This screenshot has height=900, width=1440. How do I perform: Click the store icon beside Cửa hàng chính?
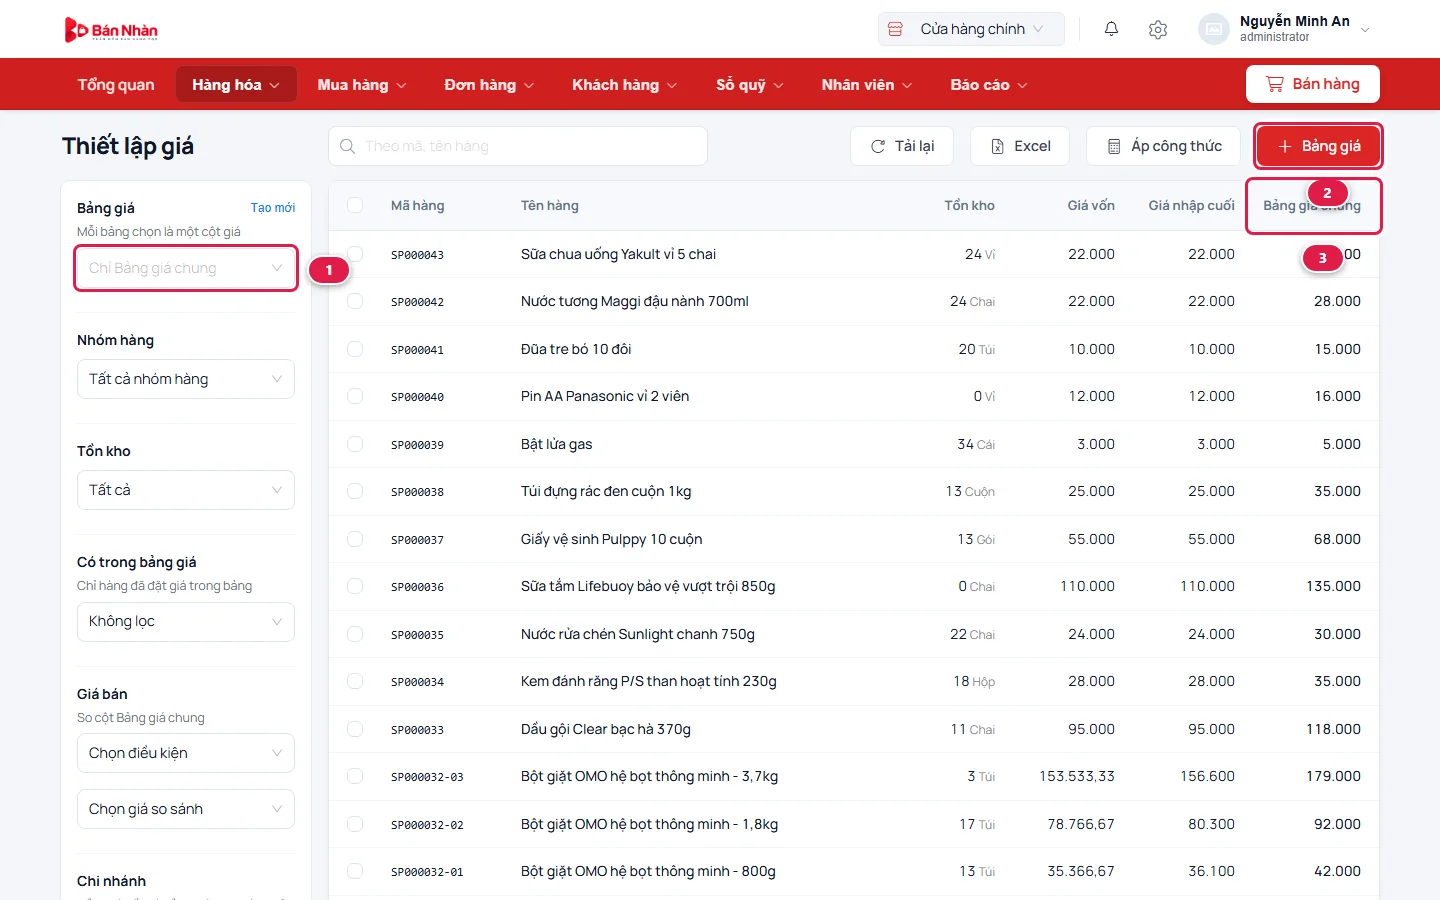pos(896,29)
